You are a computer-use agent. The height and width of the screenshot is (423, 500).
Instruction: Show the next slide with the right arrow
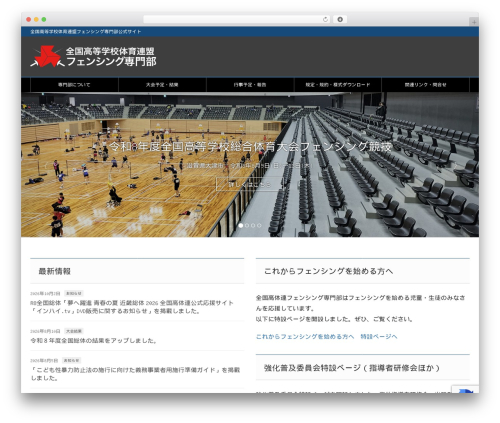click(455, 165)
